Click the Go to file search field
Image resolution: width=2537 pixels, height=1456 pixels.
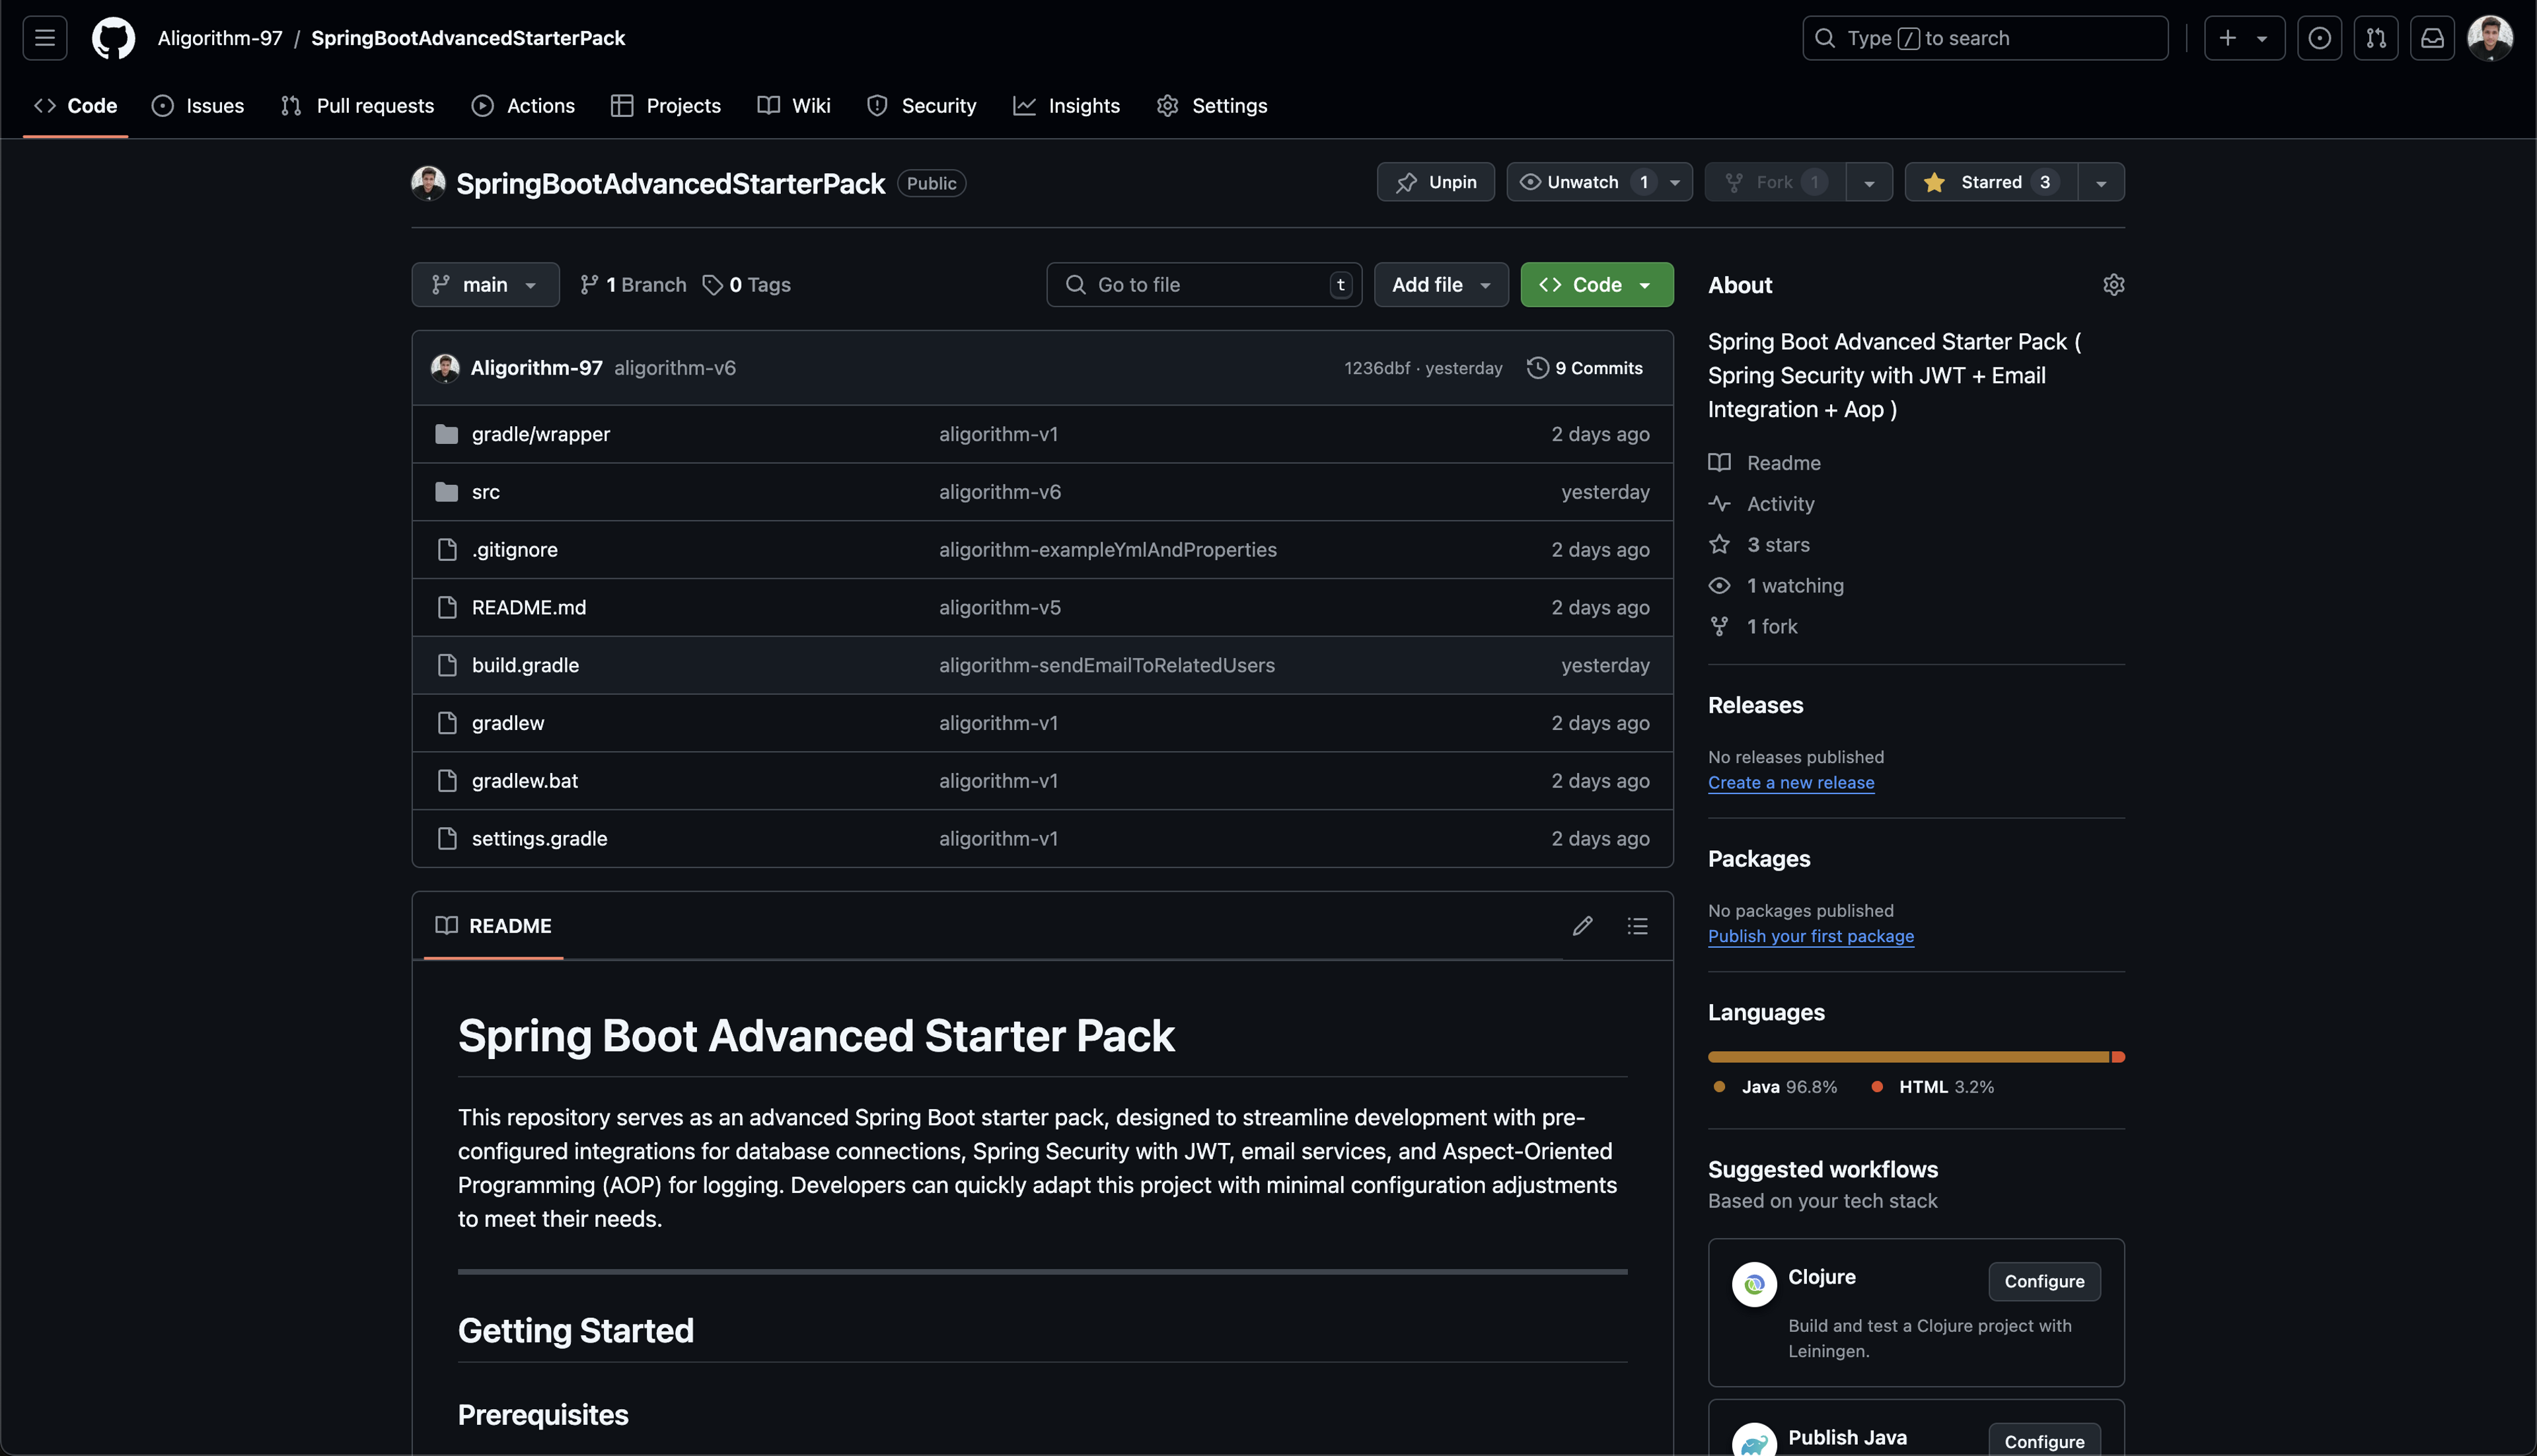1204,285
